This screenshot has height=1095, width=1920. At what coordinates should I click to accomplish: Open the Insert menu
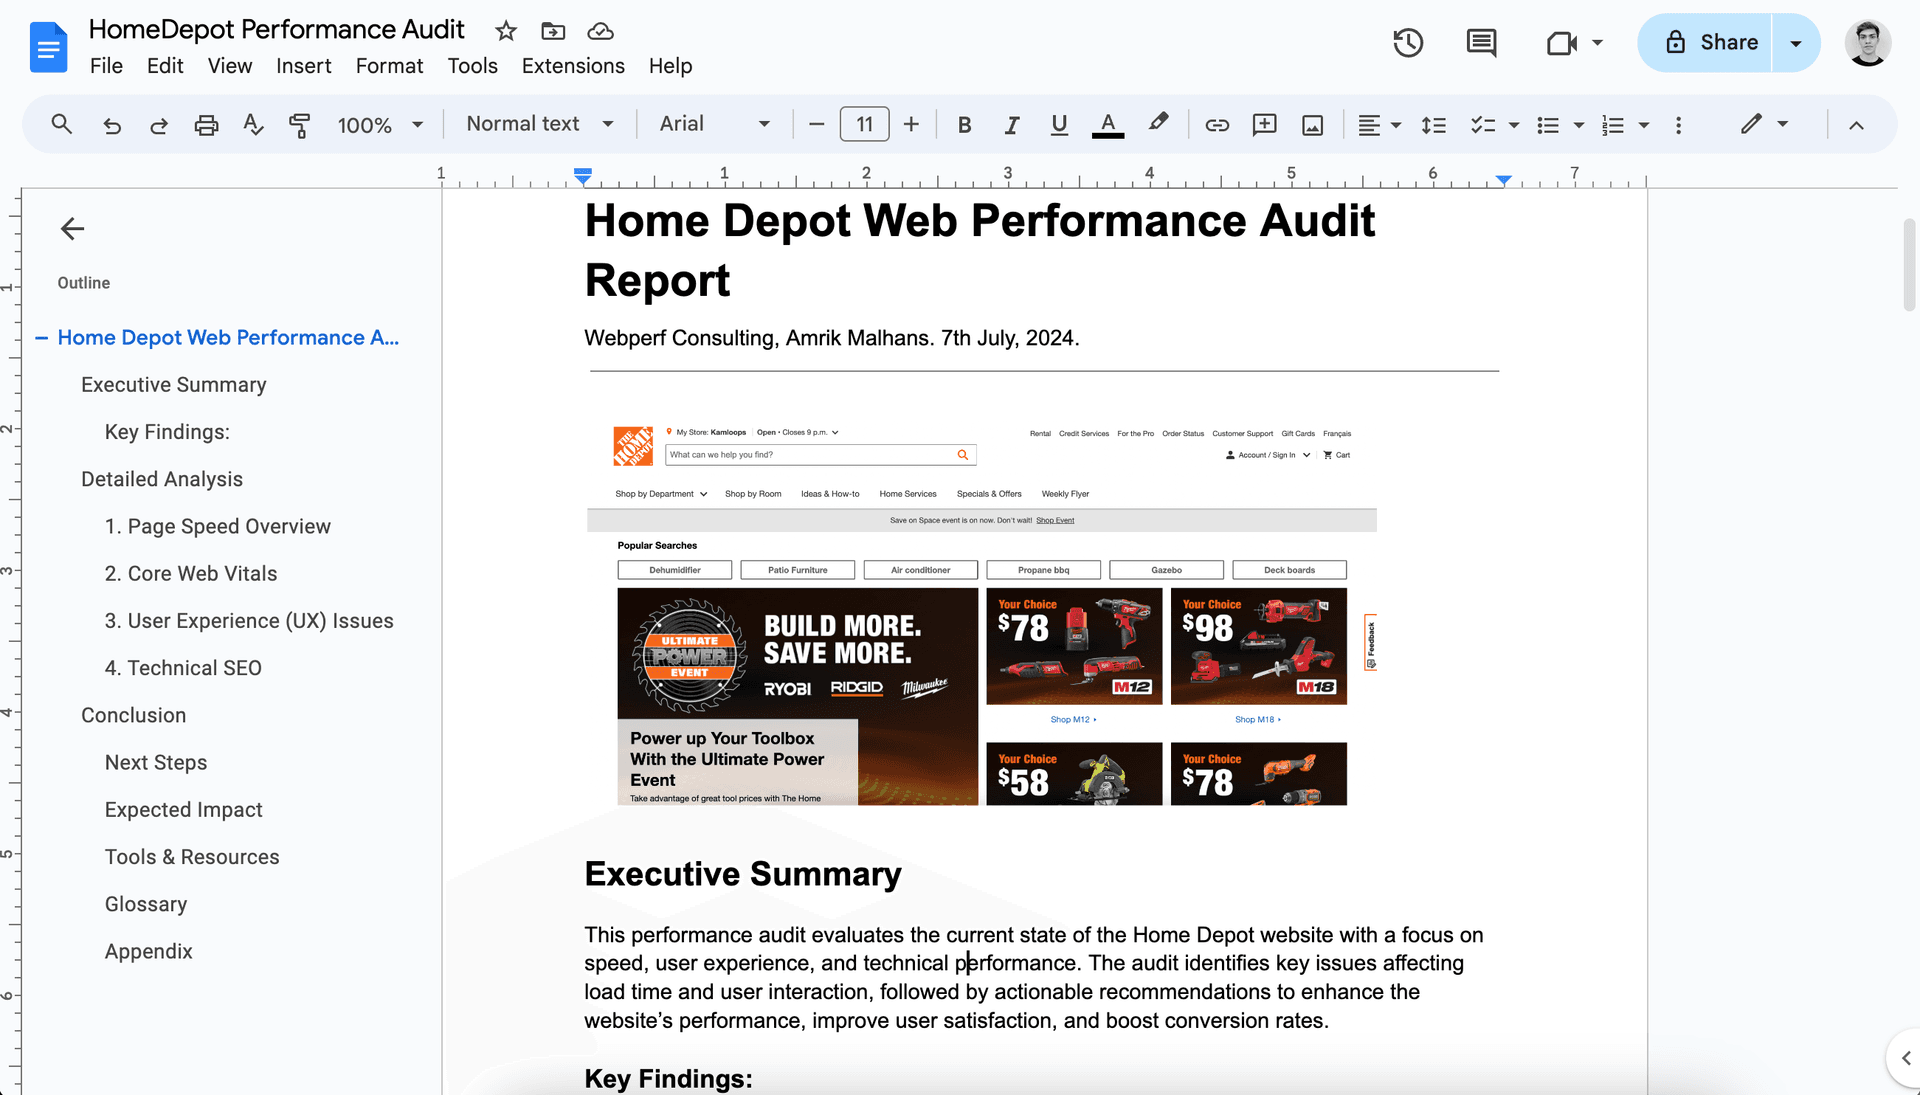coord(303,66)
